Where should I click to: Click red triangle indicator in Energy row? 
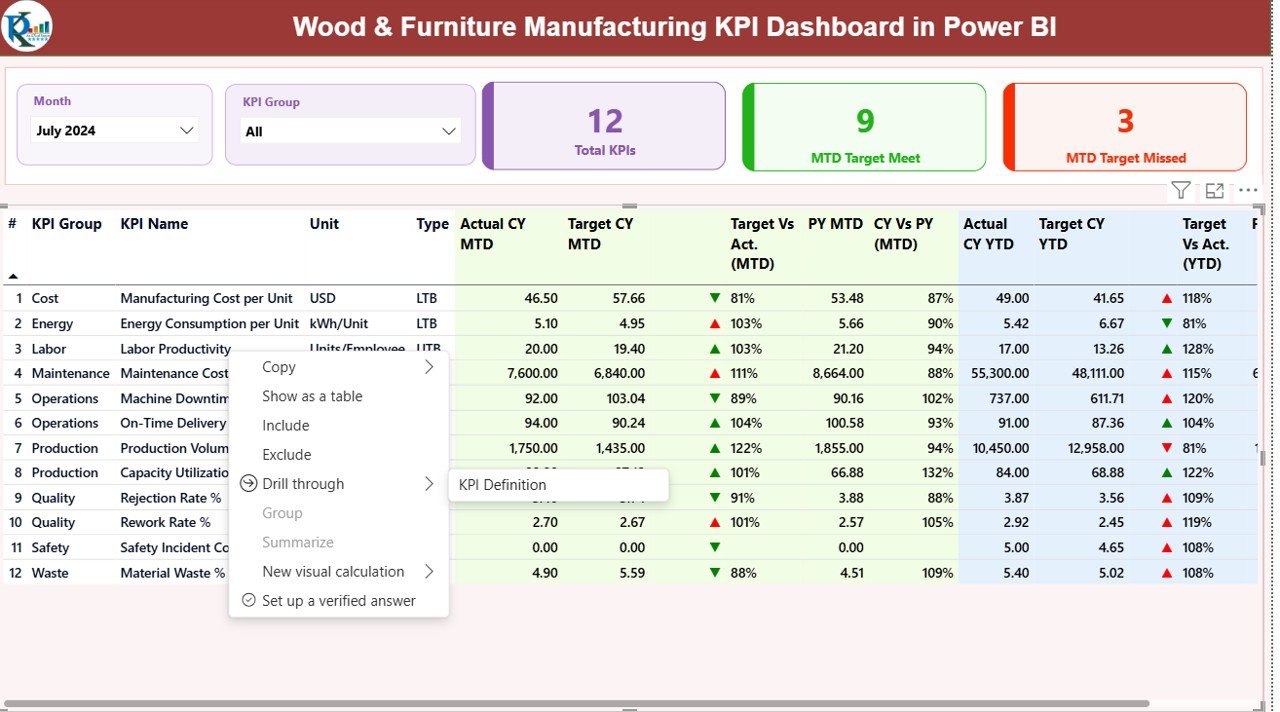[x=714, y=324]
